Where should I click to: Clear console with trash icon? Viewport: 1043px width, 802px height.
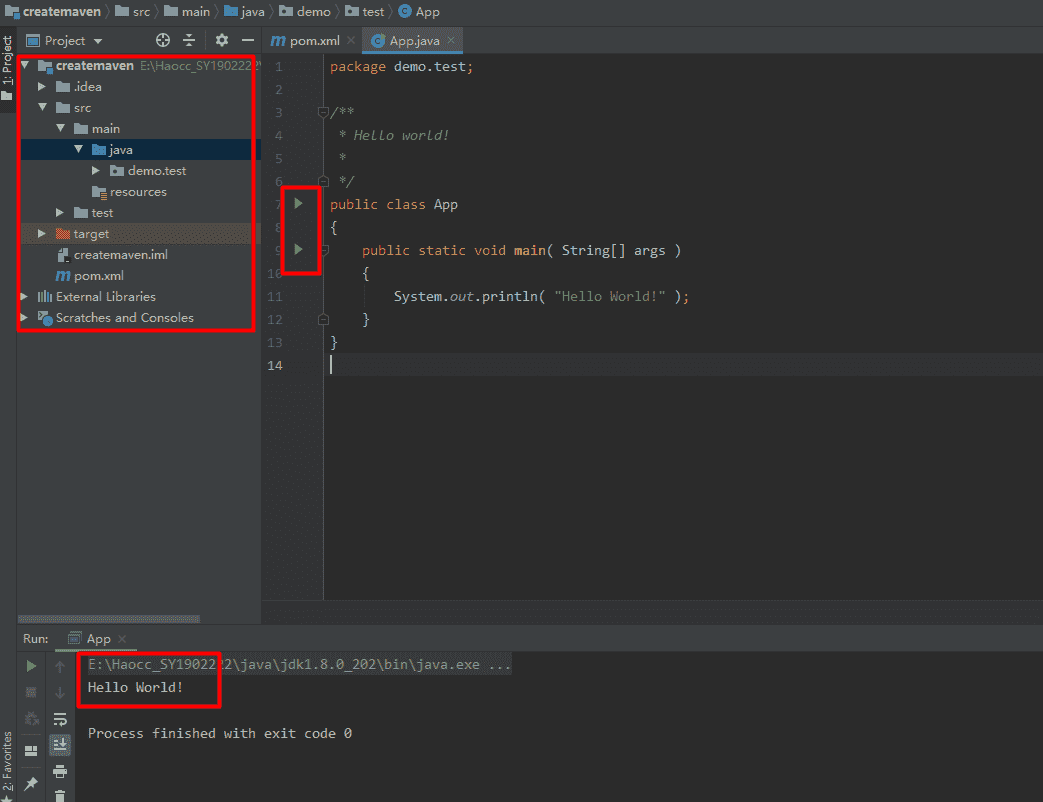click(60, 795)
